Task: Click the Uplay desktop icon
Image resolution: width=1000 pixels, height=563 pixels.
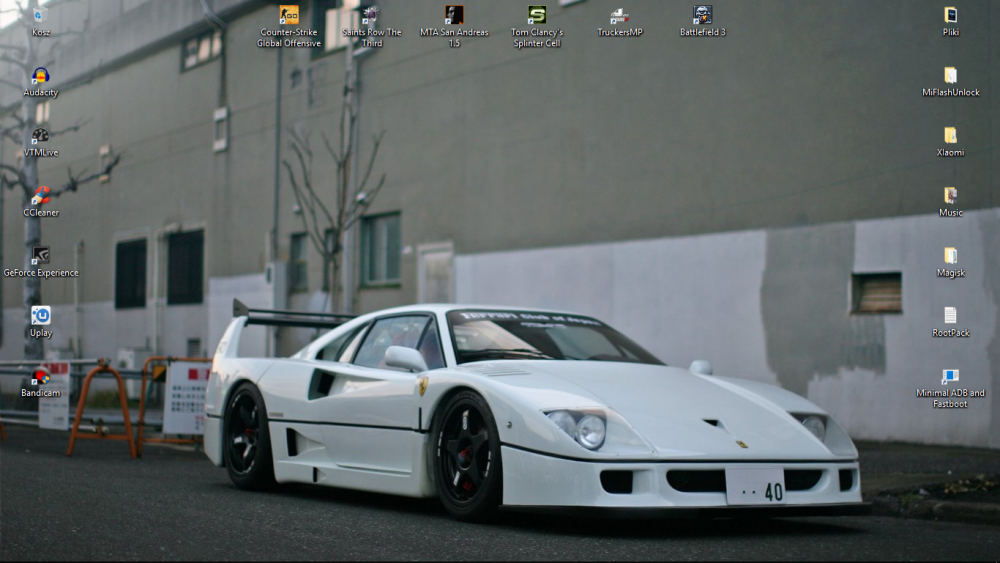Action: pos(40,316)
